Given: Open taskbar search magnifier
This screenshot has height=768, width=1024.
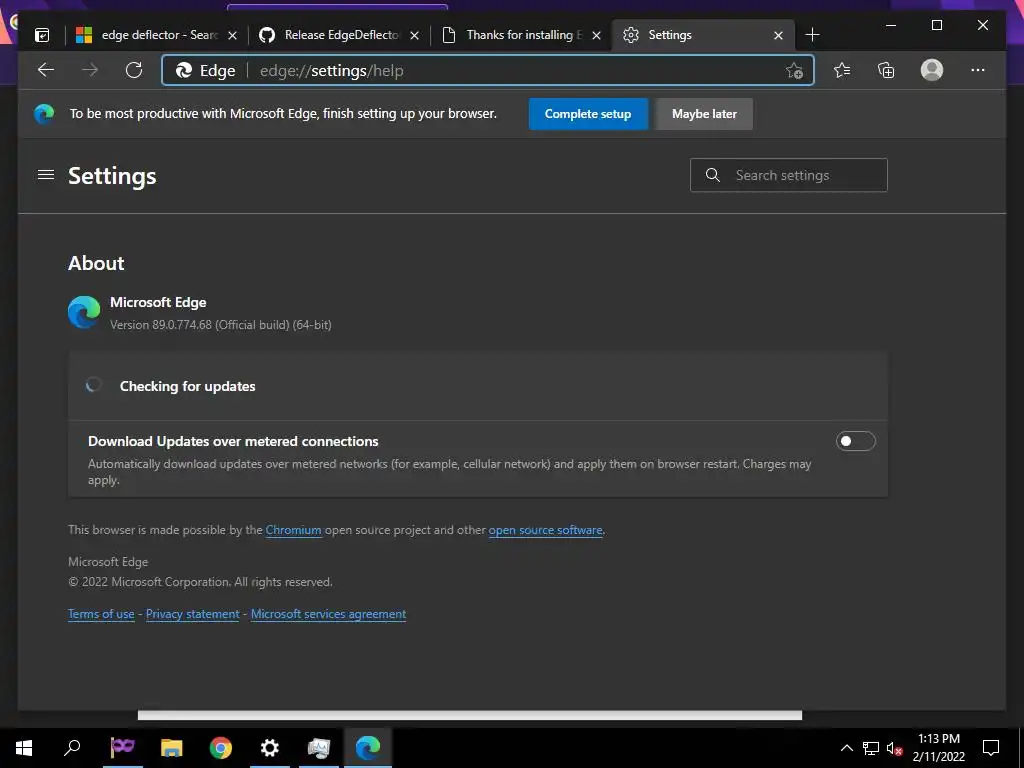Looking at the screenshot, I should (x=72, y=748).
